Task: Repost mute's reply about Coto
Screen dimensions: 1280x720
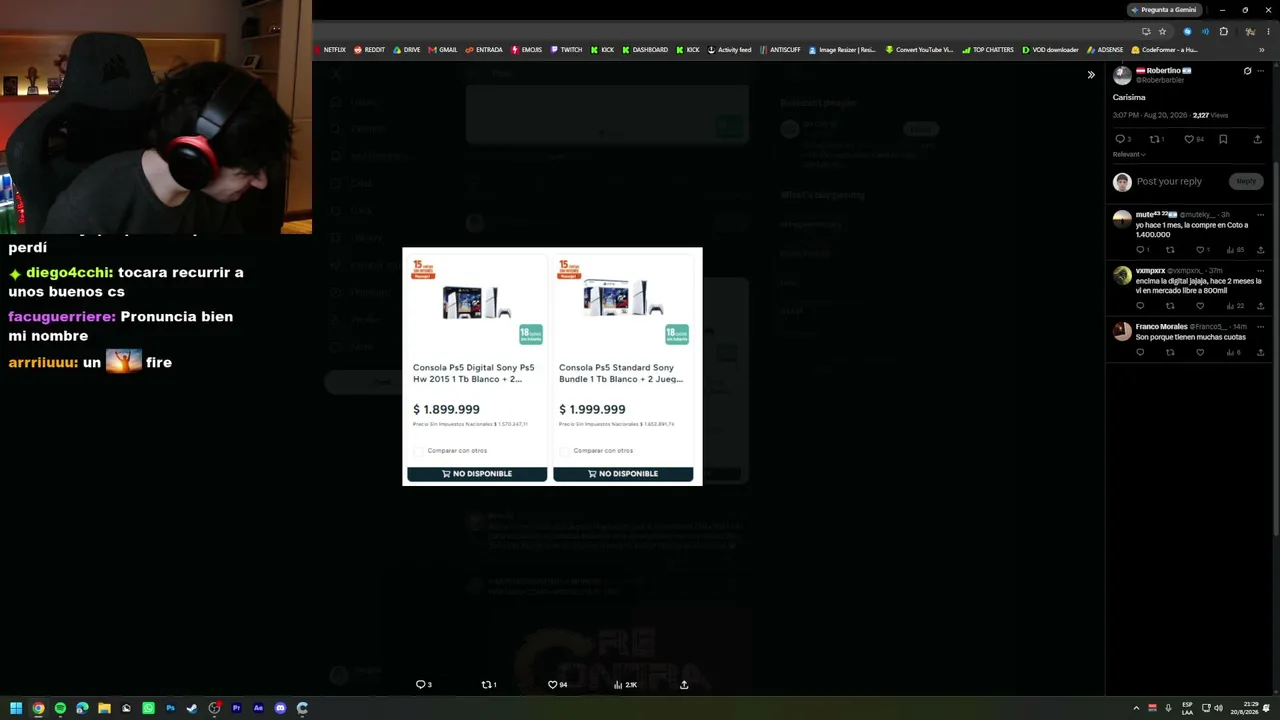Action: (1170, 250)
